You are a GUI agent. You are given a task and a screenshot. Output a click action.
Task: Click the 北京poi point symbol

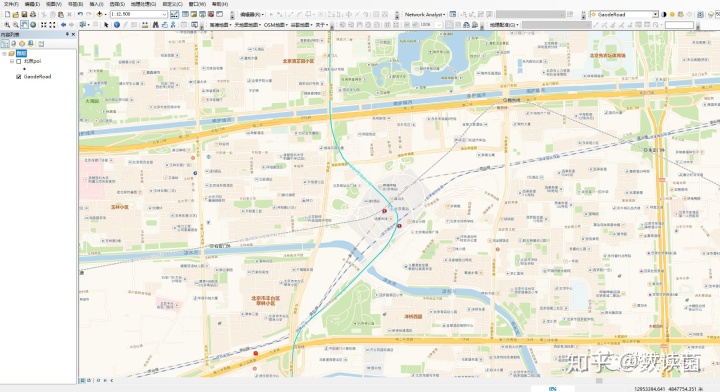pyautogui.click(x=24, y=69)
